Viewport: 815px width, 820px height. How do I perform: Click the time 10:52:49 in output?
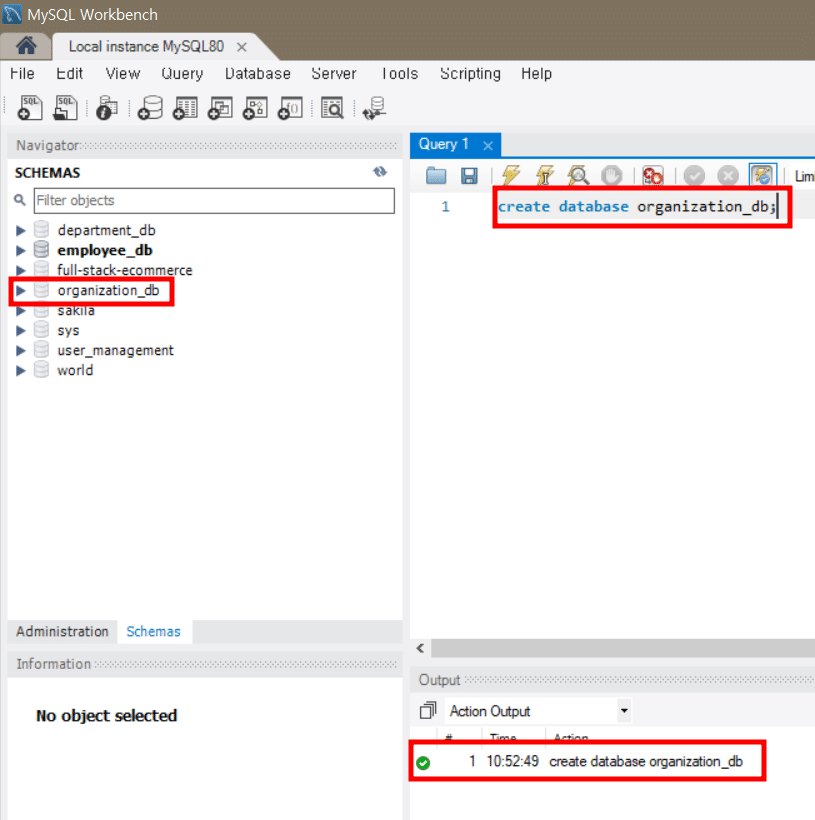pyautogui.click(x=512, y=761)
